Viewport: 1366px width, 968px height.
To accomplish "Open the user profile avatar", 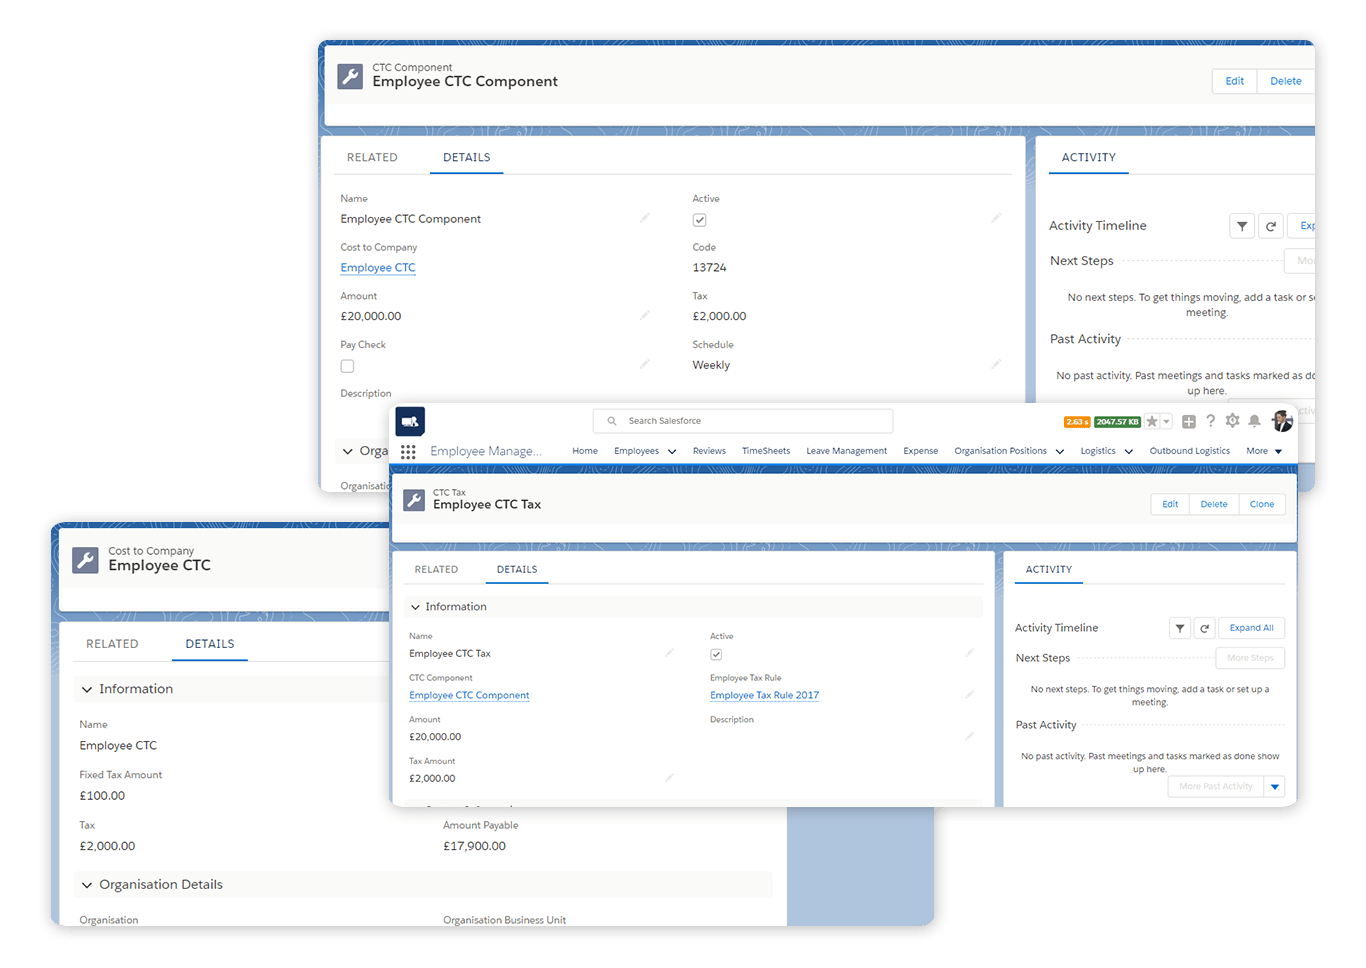I will (1282, 421).
